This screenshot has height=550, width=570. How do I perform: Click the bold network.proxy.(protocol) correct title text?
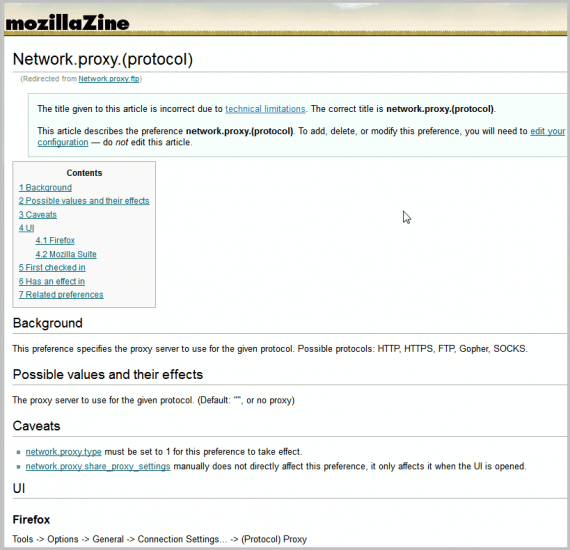(439, 109)
